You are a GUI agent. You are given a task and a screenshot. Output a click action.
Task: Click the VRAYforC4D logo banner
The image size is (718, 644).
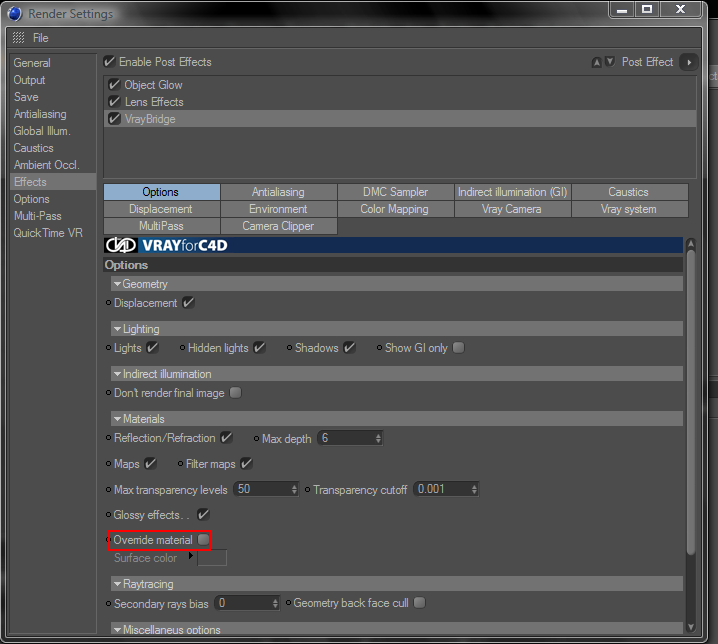[x=393, y=245]
